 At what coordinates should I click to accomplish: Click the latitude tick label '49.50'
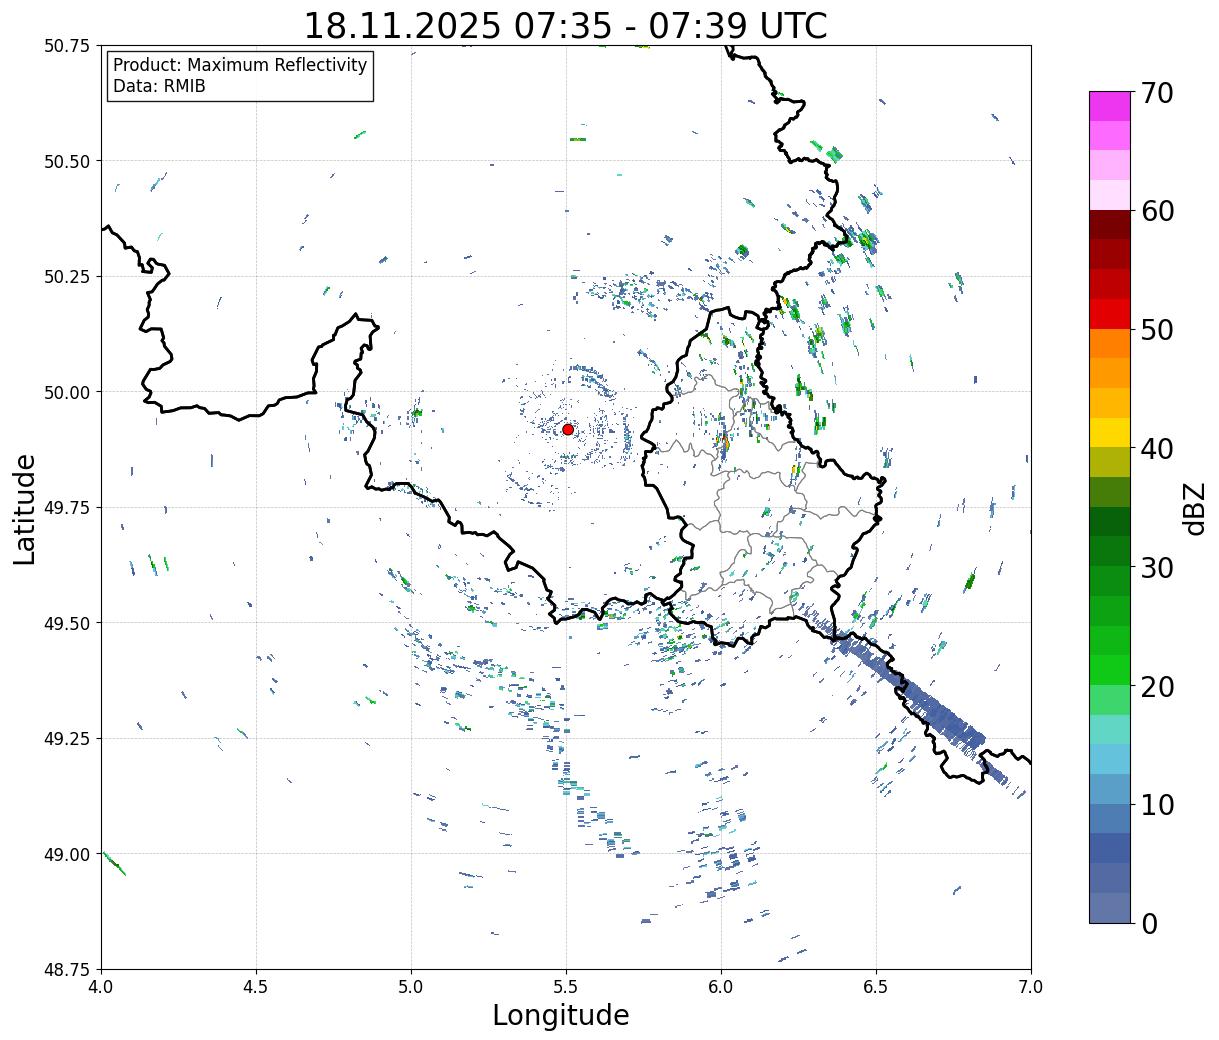pyautogui.click(x=67, y=623)
